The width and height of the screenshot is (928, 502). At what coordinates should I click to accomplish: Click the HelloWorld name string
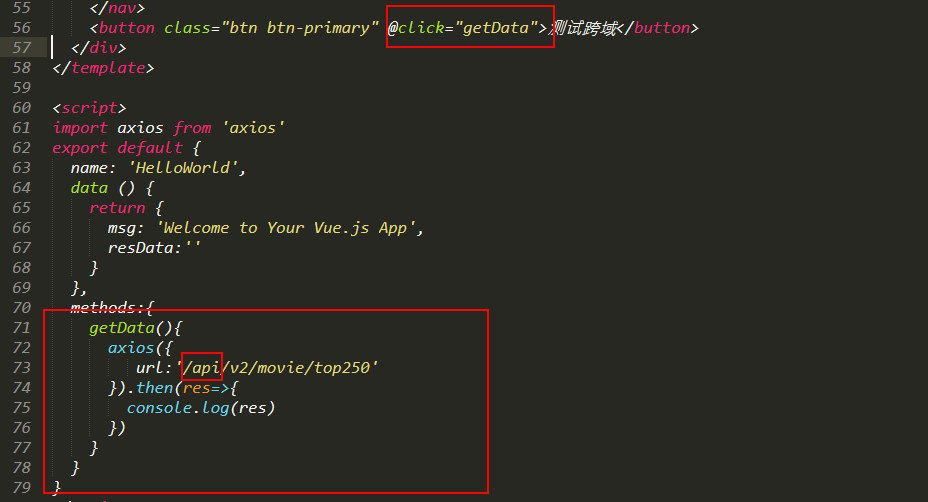(x=182, y=168)
